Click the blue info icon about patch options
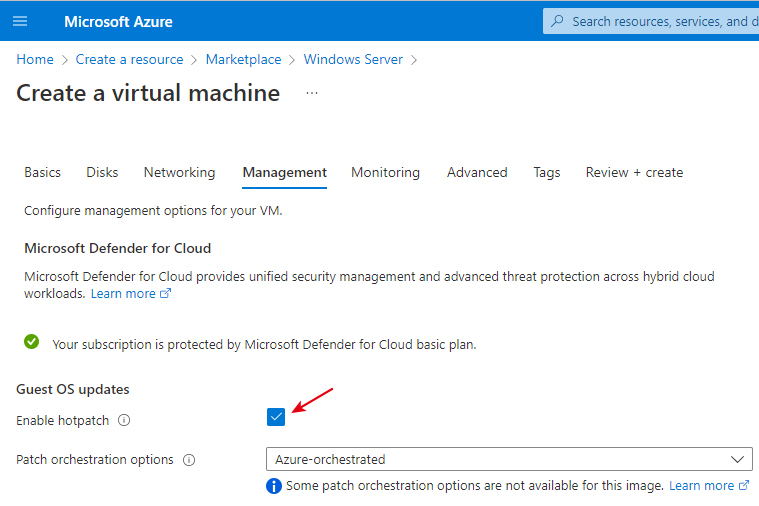 tap(274, 486)
